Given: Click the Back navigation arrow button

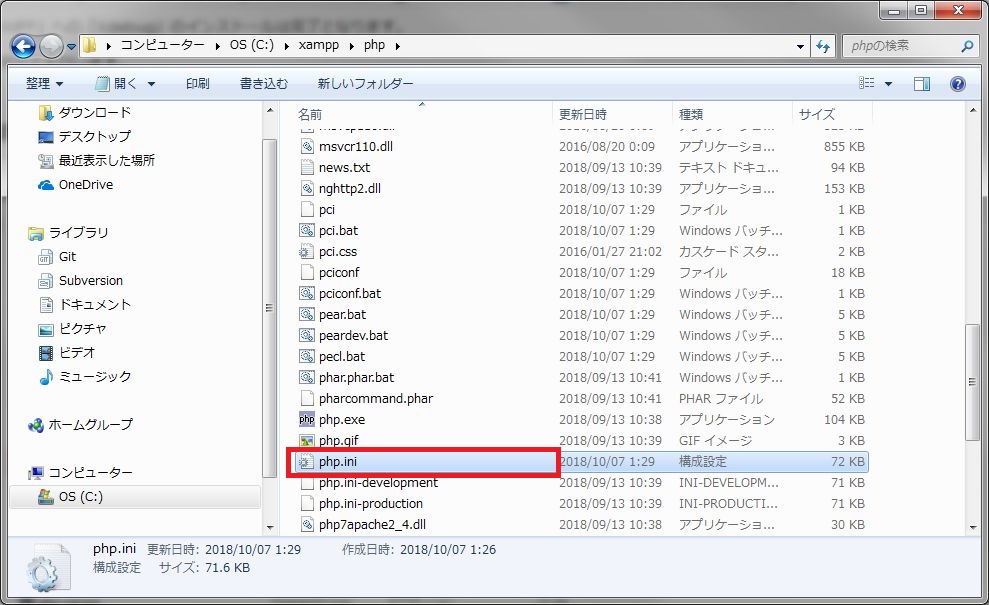Looking at the screenshot, I should pos(23,46).
